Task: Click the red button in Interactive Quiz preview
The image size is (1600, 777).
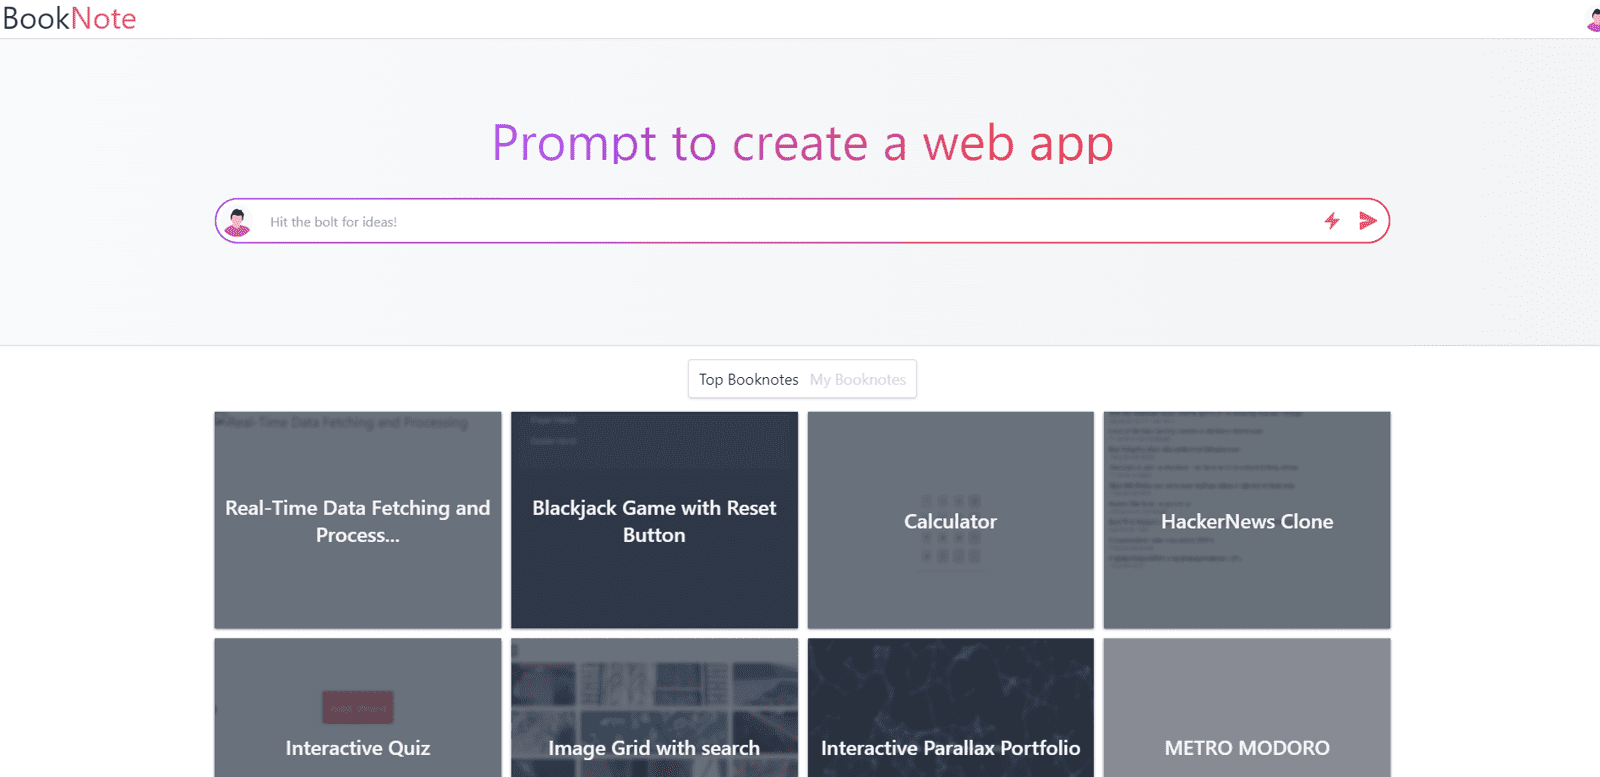Action: coord(357,707)
